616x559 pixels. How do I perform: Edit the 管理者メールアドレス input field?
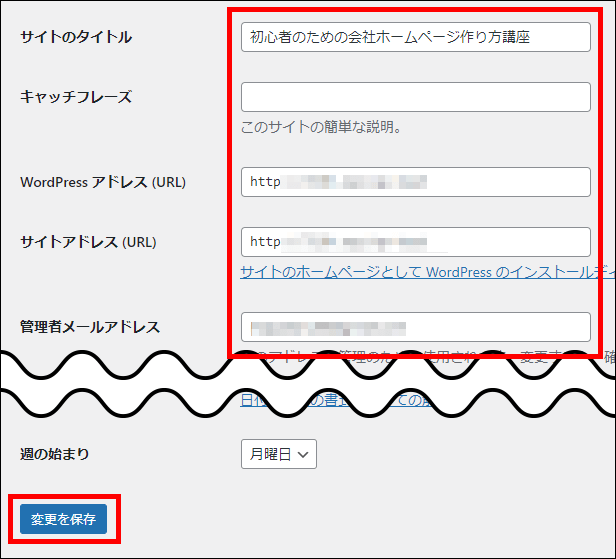416,327
